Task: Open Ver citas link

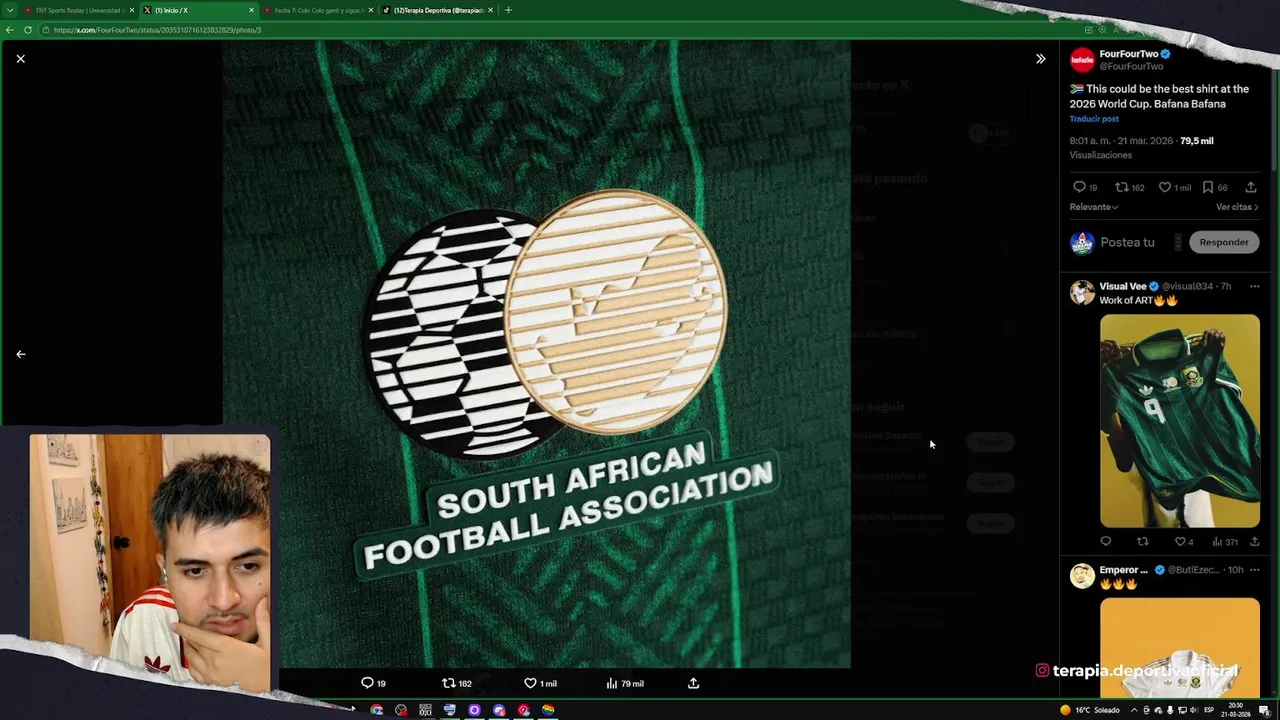Action: click(x=1237, y=207)
